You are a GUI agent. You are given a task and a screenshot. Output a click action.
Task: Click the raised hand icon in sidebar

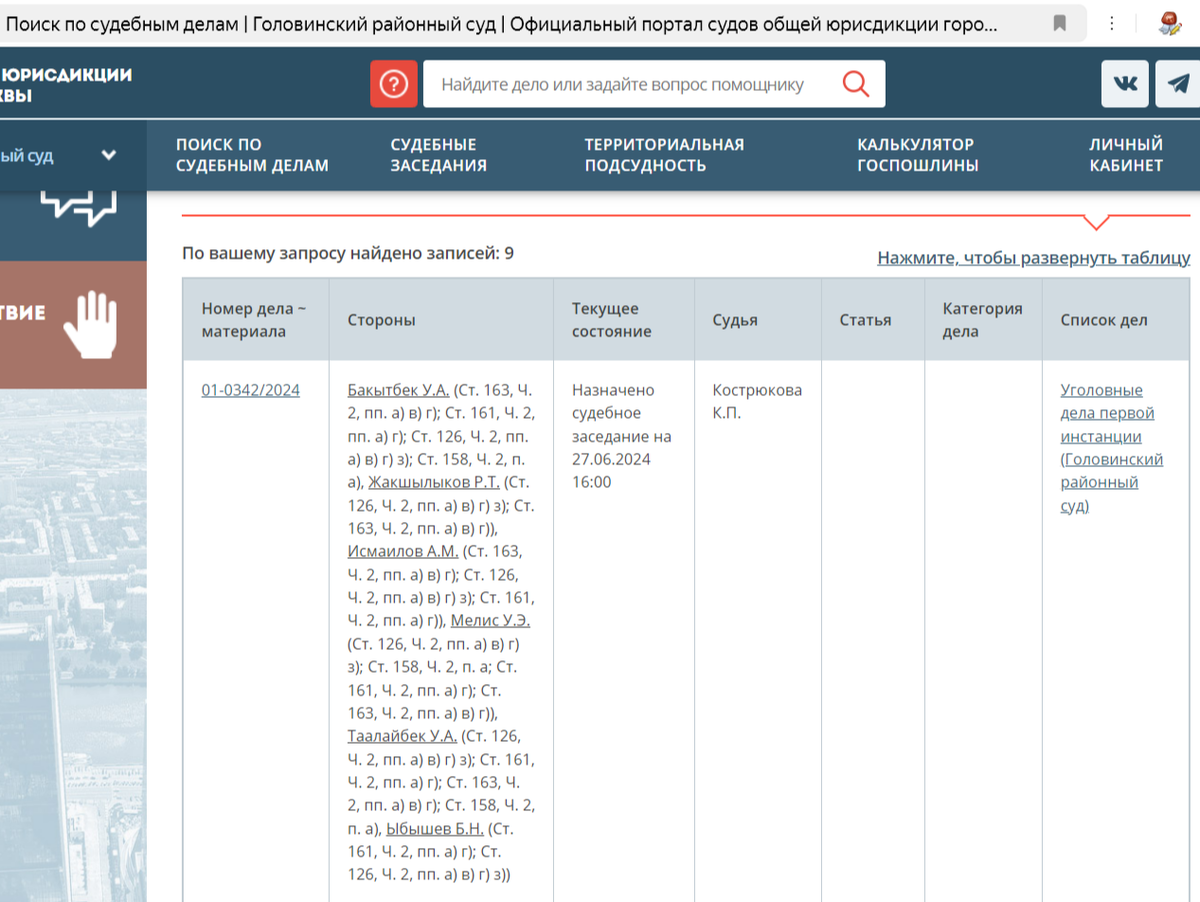[x=91, y=324]
